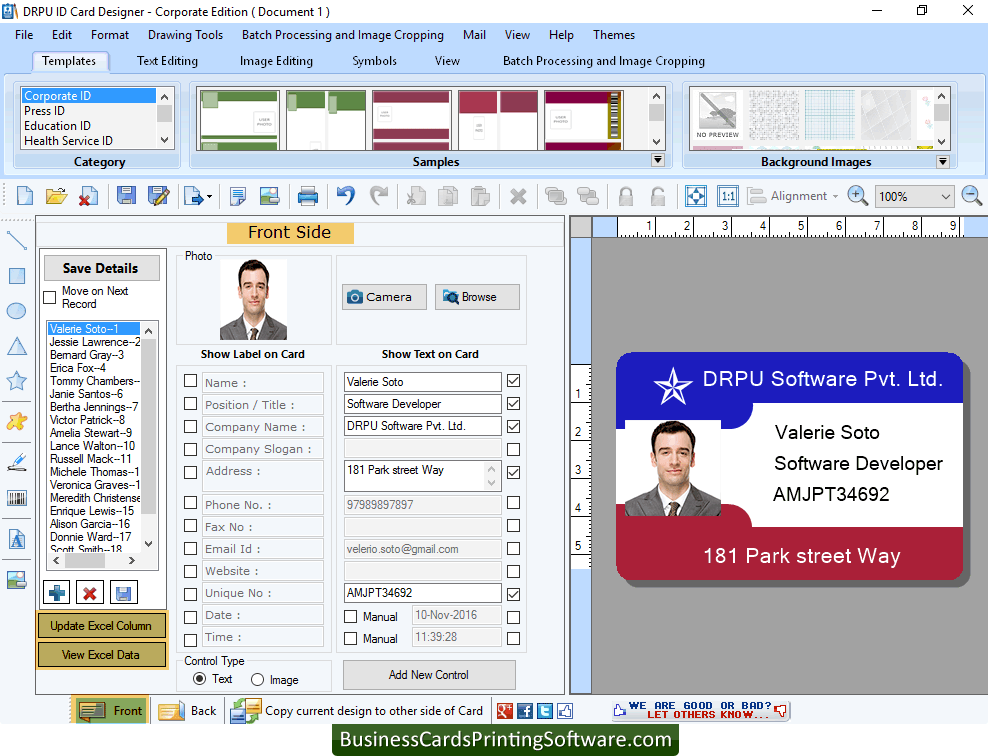Select Education ID category
This screenshot has width=988, height=756.
click(x=57, y=126)
